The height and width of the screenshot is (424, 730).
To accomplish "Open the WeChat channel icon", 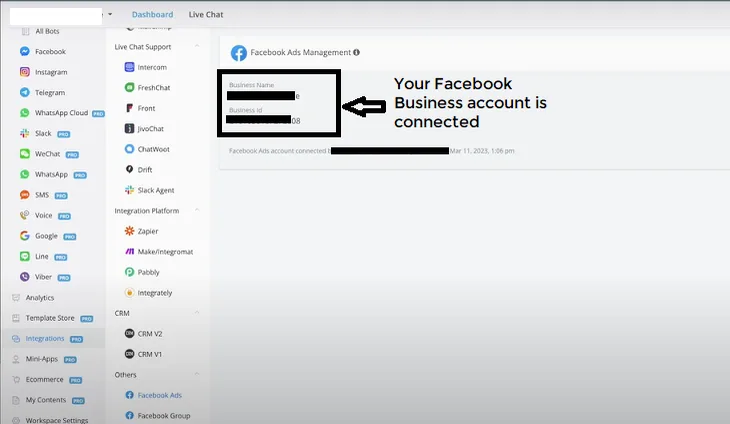I will click(25, 154).
